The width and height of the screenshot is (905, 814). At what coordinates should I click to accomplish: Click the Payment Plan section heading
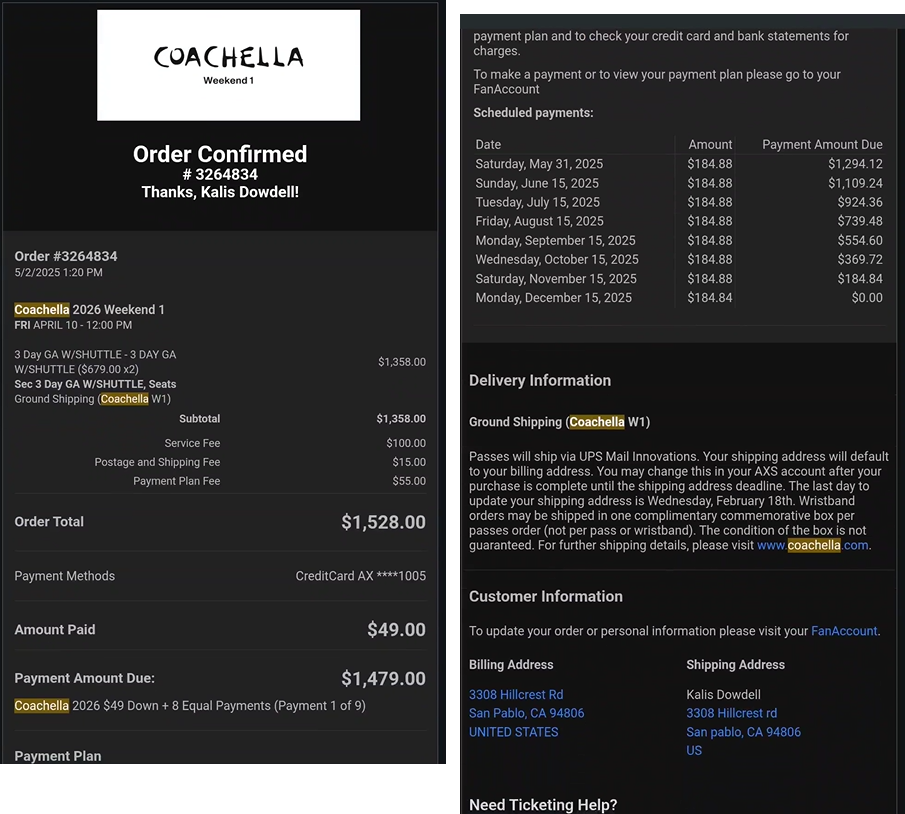(x=58, y=756)
